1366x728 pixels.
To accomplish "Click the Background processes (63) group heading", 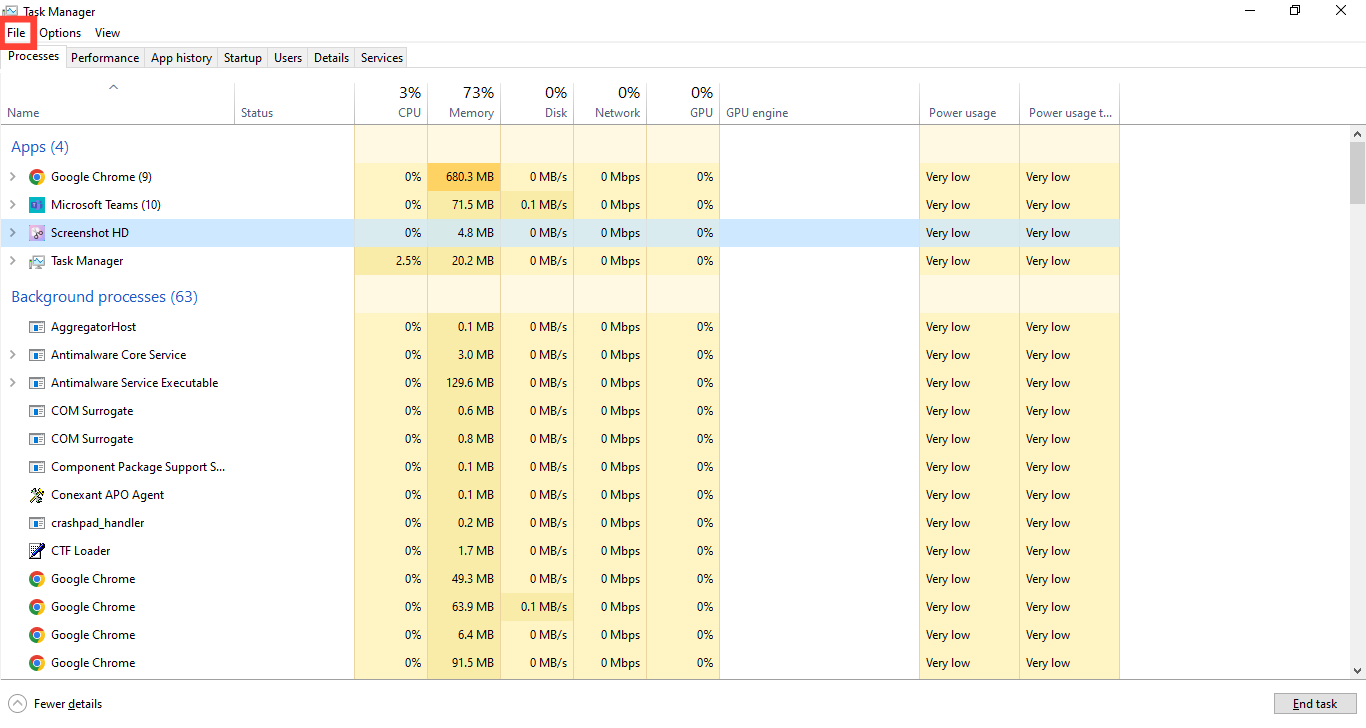I will tap(104, 297).
